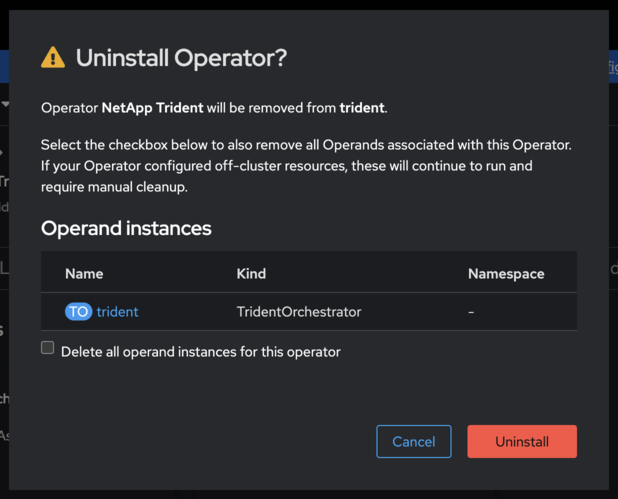Screen dimensions: 618x499
Task: Click the 'Uninstall Operator?' dialog title
Action: (181, 58)
